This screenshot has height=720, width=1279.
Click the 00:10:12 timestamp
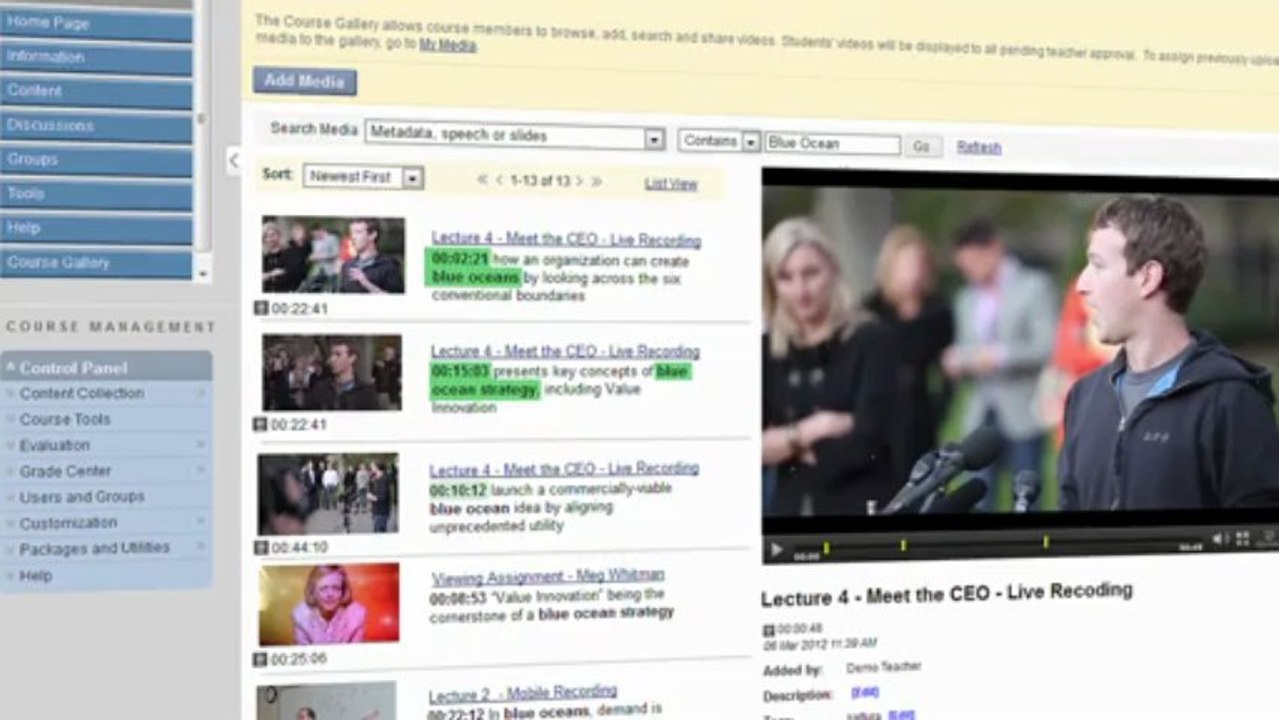tap(458, 490)
